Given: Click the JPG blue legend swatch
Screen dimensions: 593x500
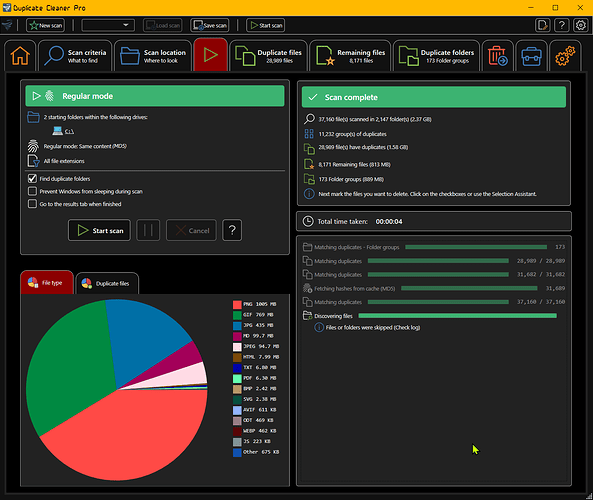Looking at the screenshot, I should click(x=237, y=326).
